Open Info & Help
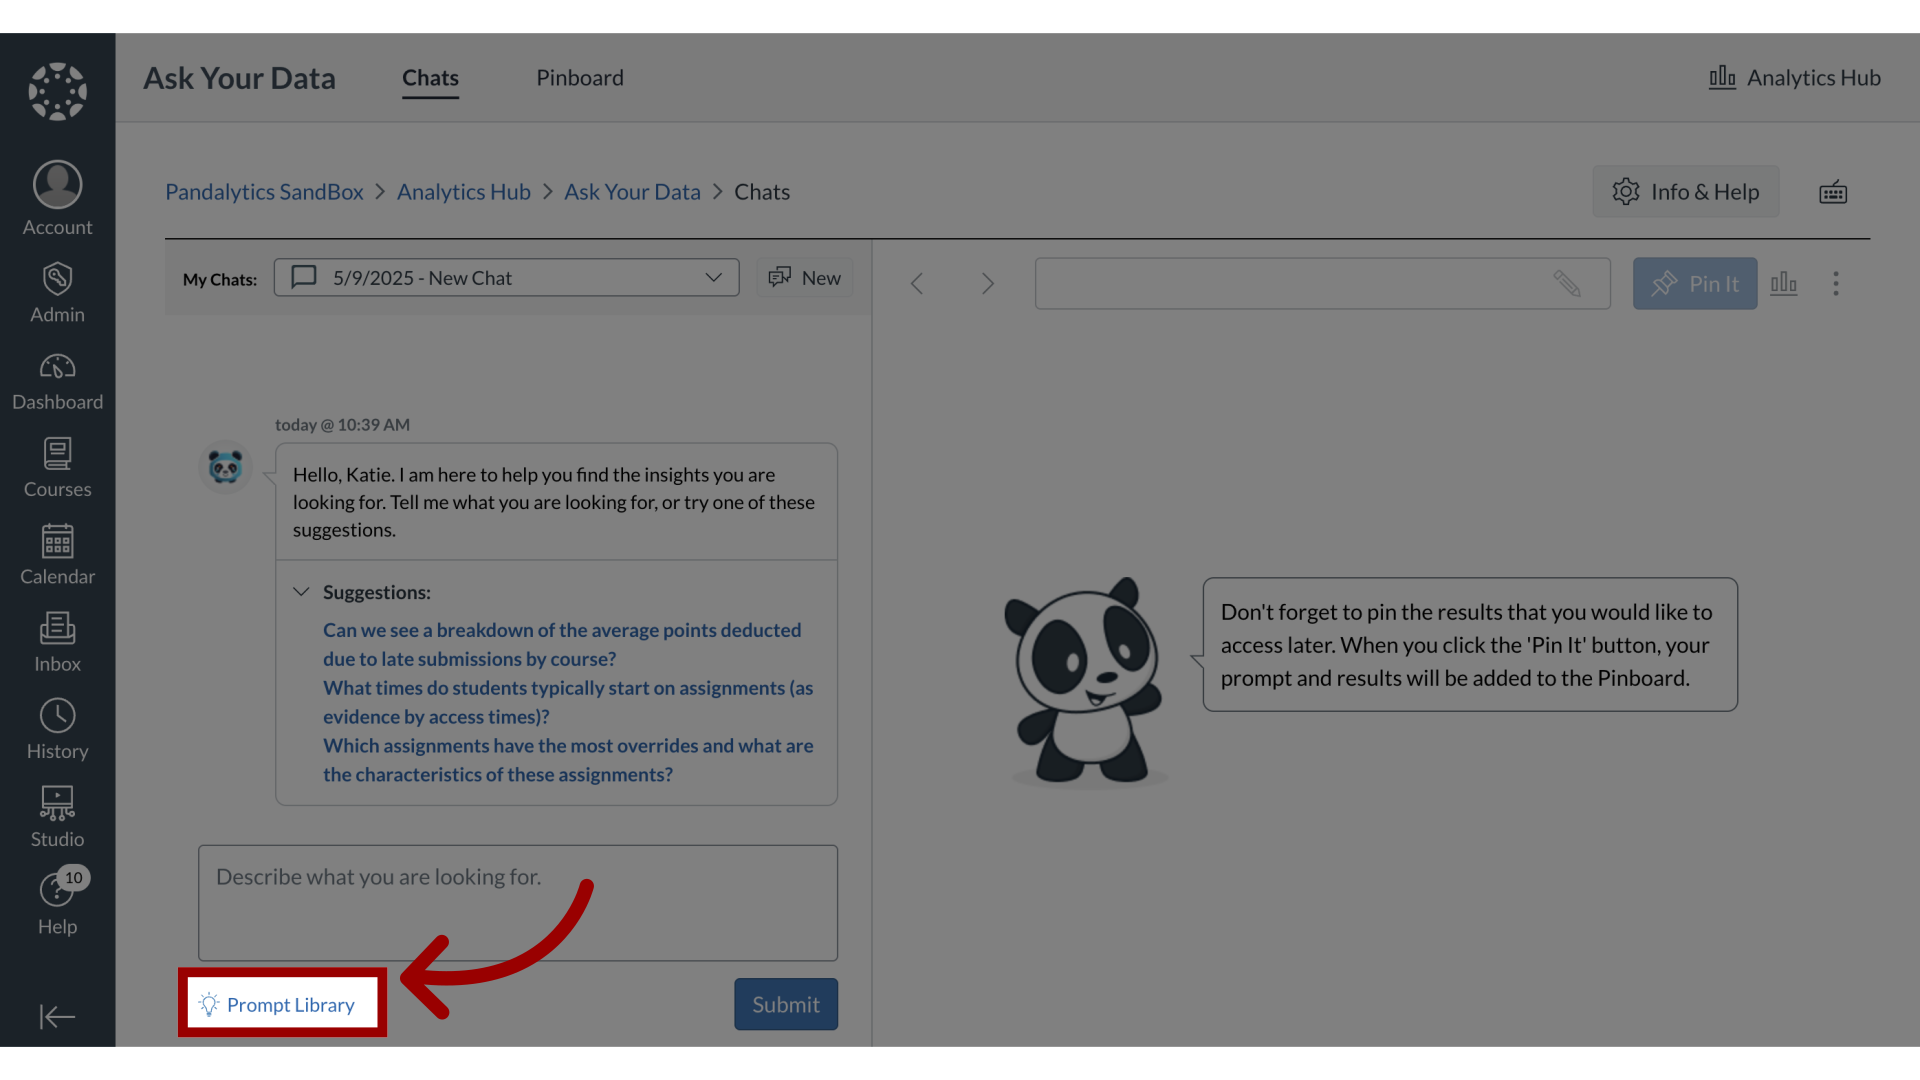This screenshot has width=1920, height=1080. [1685, 192]
